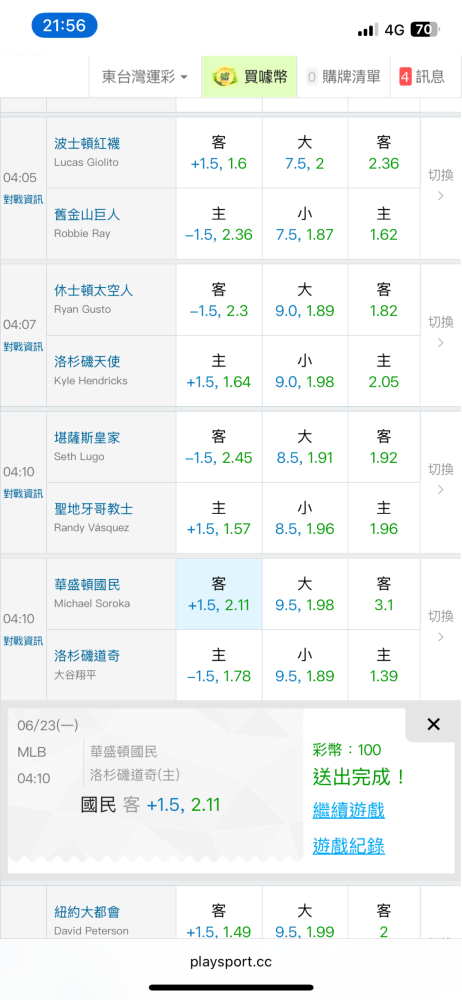Select 堪薩斯皇家 客 -1.5, 2.45 spread
This screenshot has height=1000, width=462.
219,447
